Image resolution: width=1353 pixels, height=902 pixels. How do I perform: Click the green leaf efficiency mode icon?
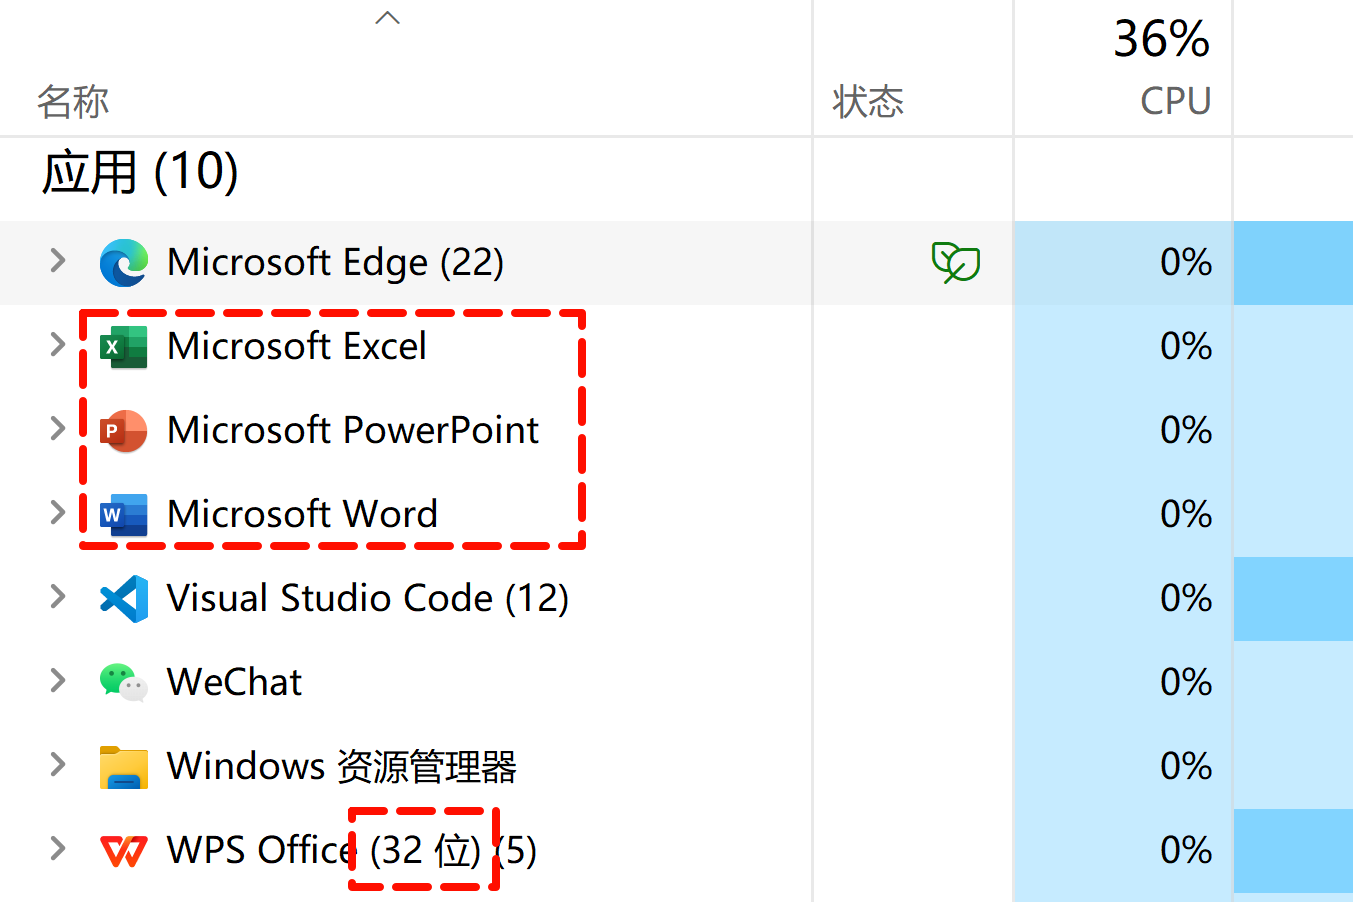pyautogui.click(x=956, y=263)
